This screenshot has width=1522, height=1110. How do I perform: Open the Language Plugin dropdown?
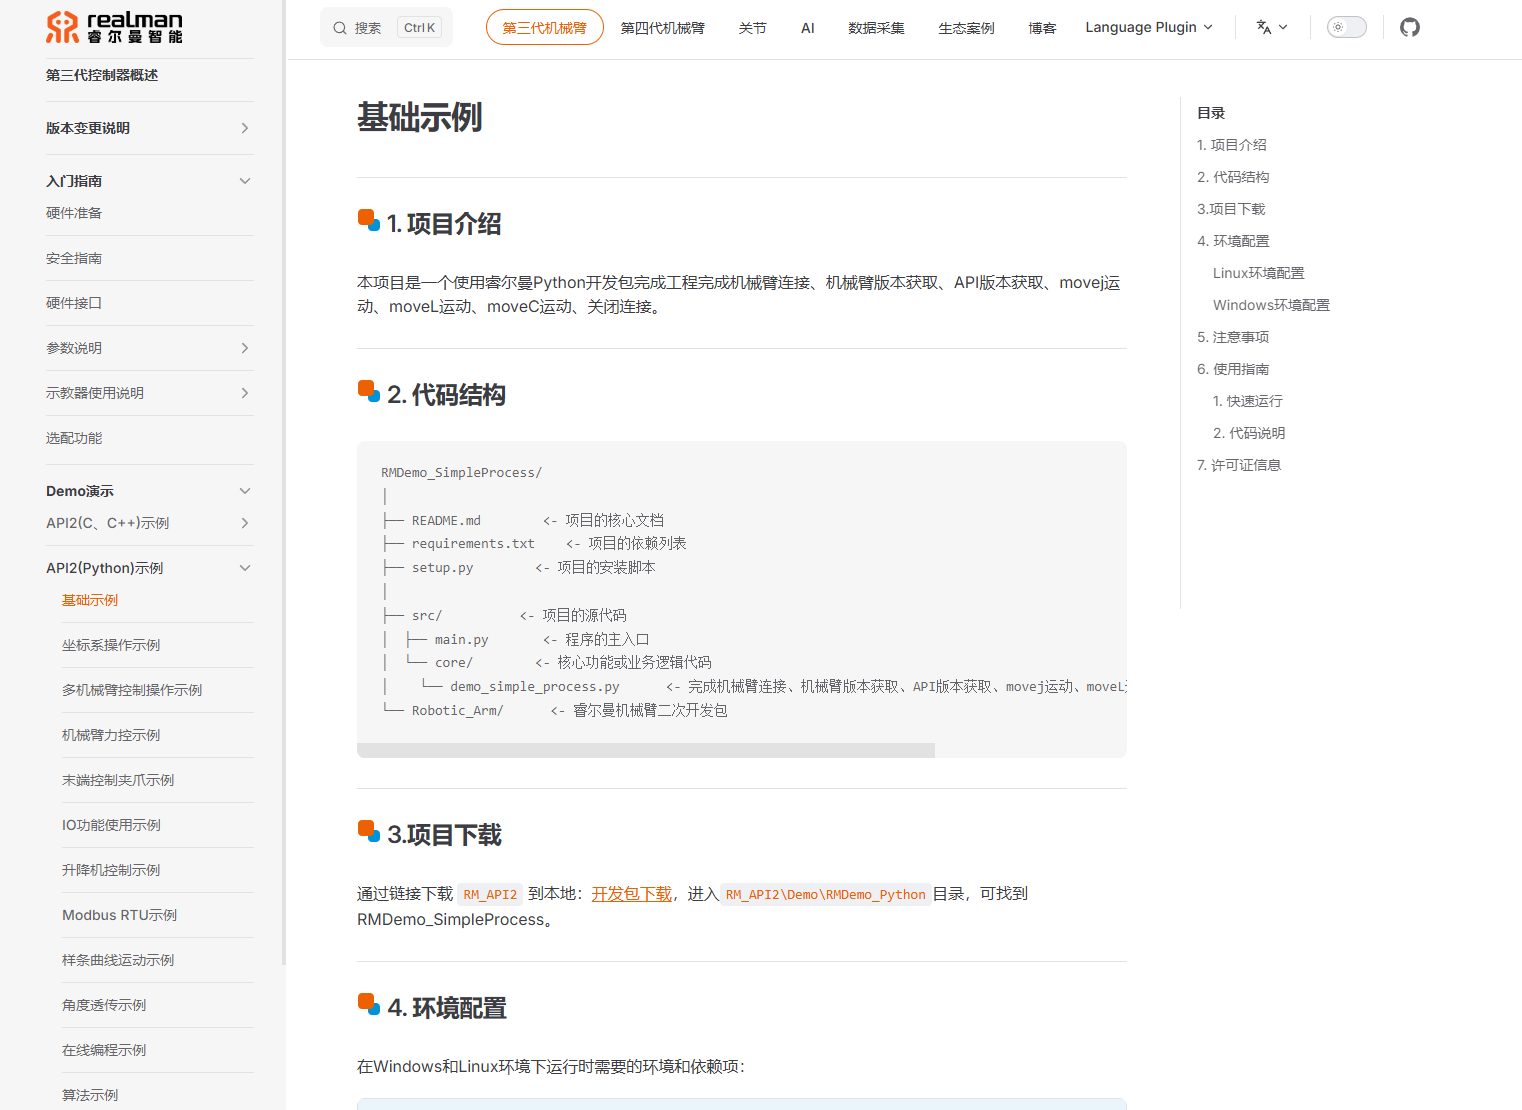point(1147,27)
